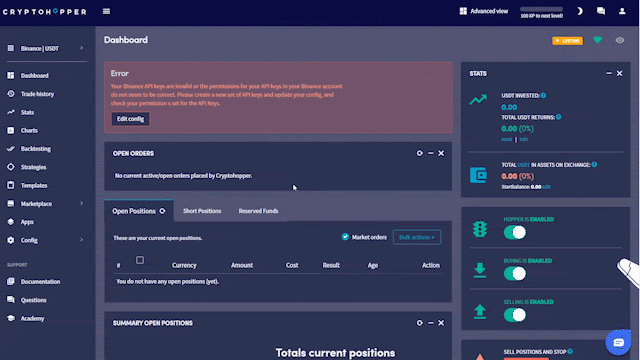
Task: Click Total USDT Returns info icon
Action: point(558,117)
